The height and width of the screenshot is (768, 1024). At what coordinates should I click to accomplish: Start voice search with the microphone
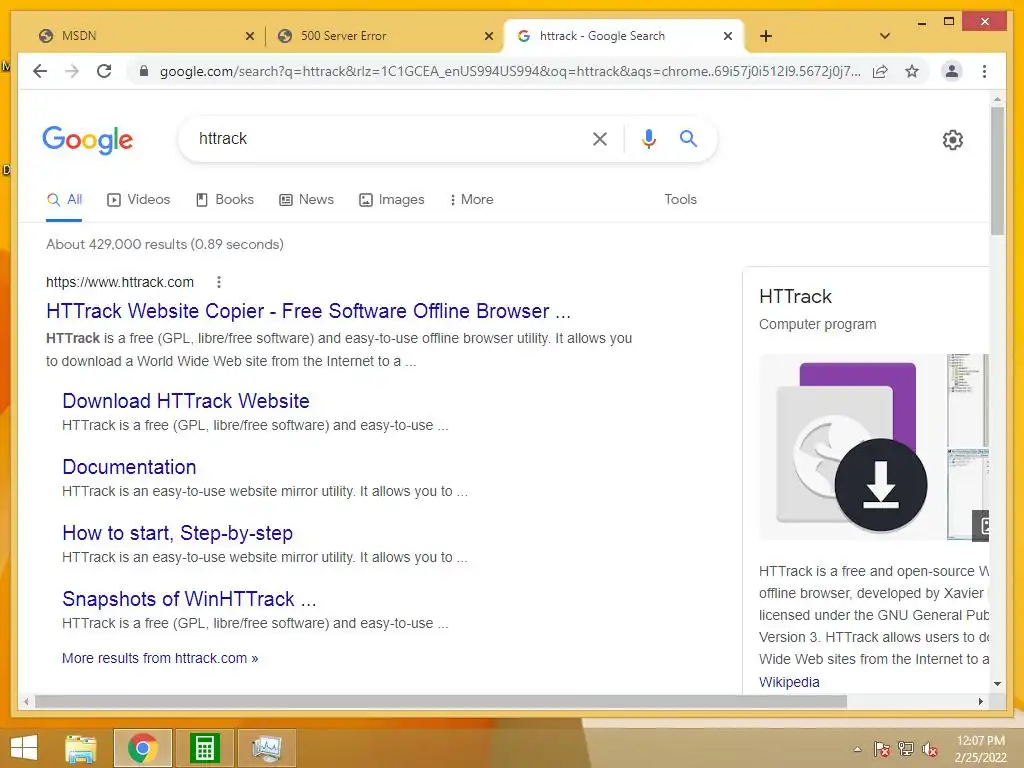point(648,138)
